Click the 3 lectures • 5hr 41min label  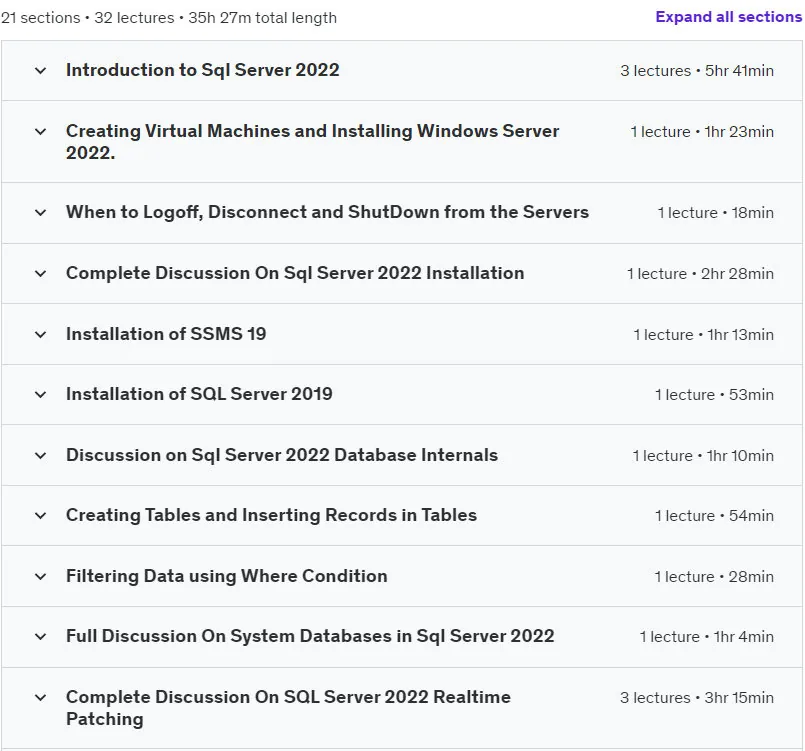pos(697,71)
